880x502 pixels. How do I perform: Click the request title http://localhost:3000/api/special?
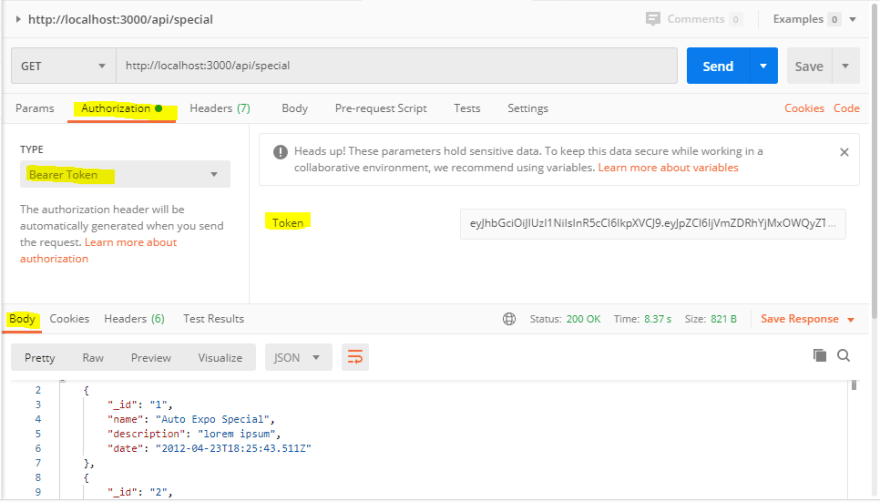120,19
